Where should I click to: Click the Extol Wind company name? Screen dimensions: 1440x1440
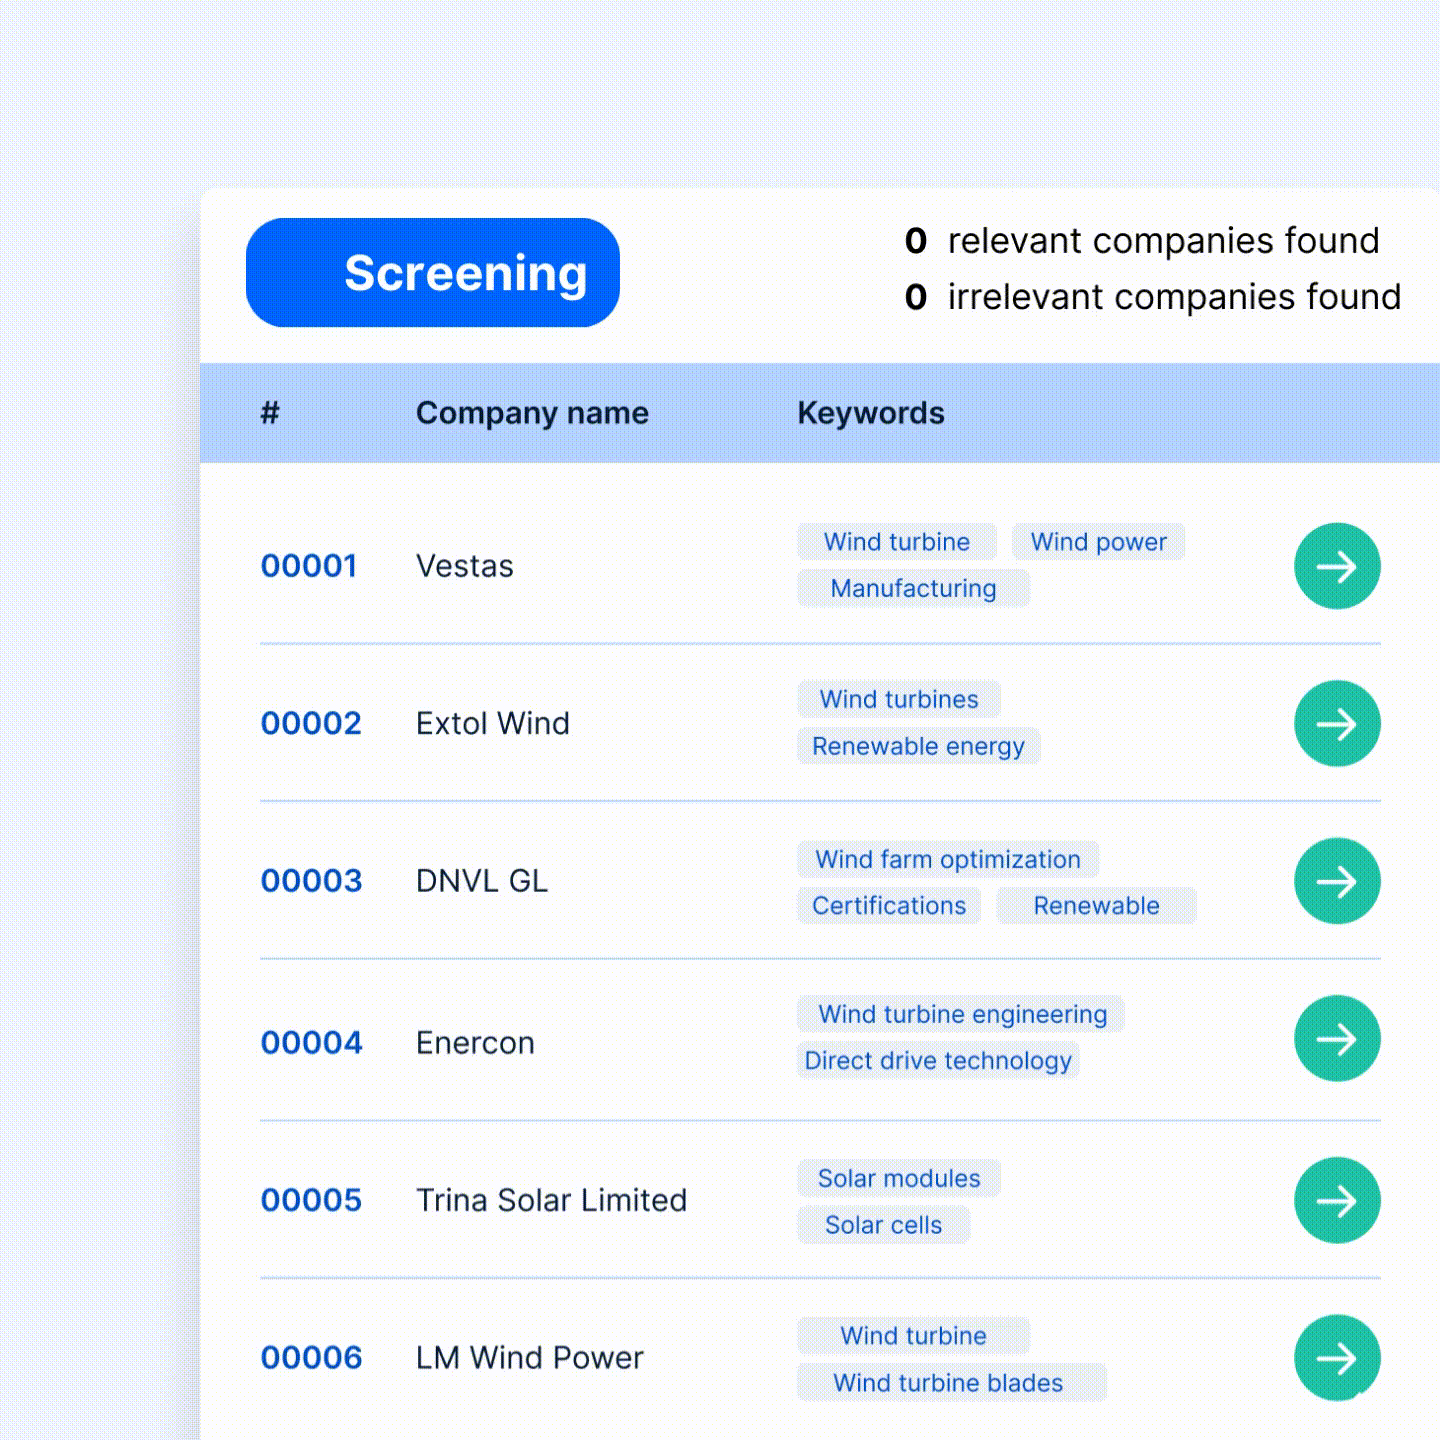(493, 723)
